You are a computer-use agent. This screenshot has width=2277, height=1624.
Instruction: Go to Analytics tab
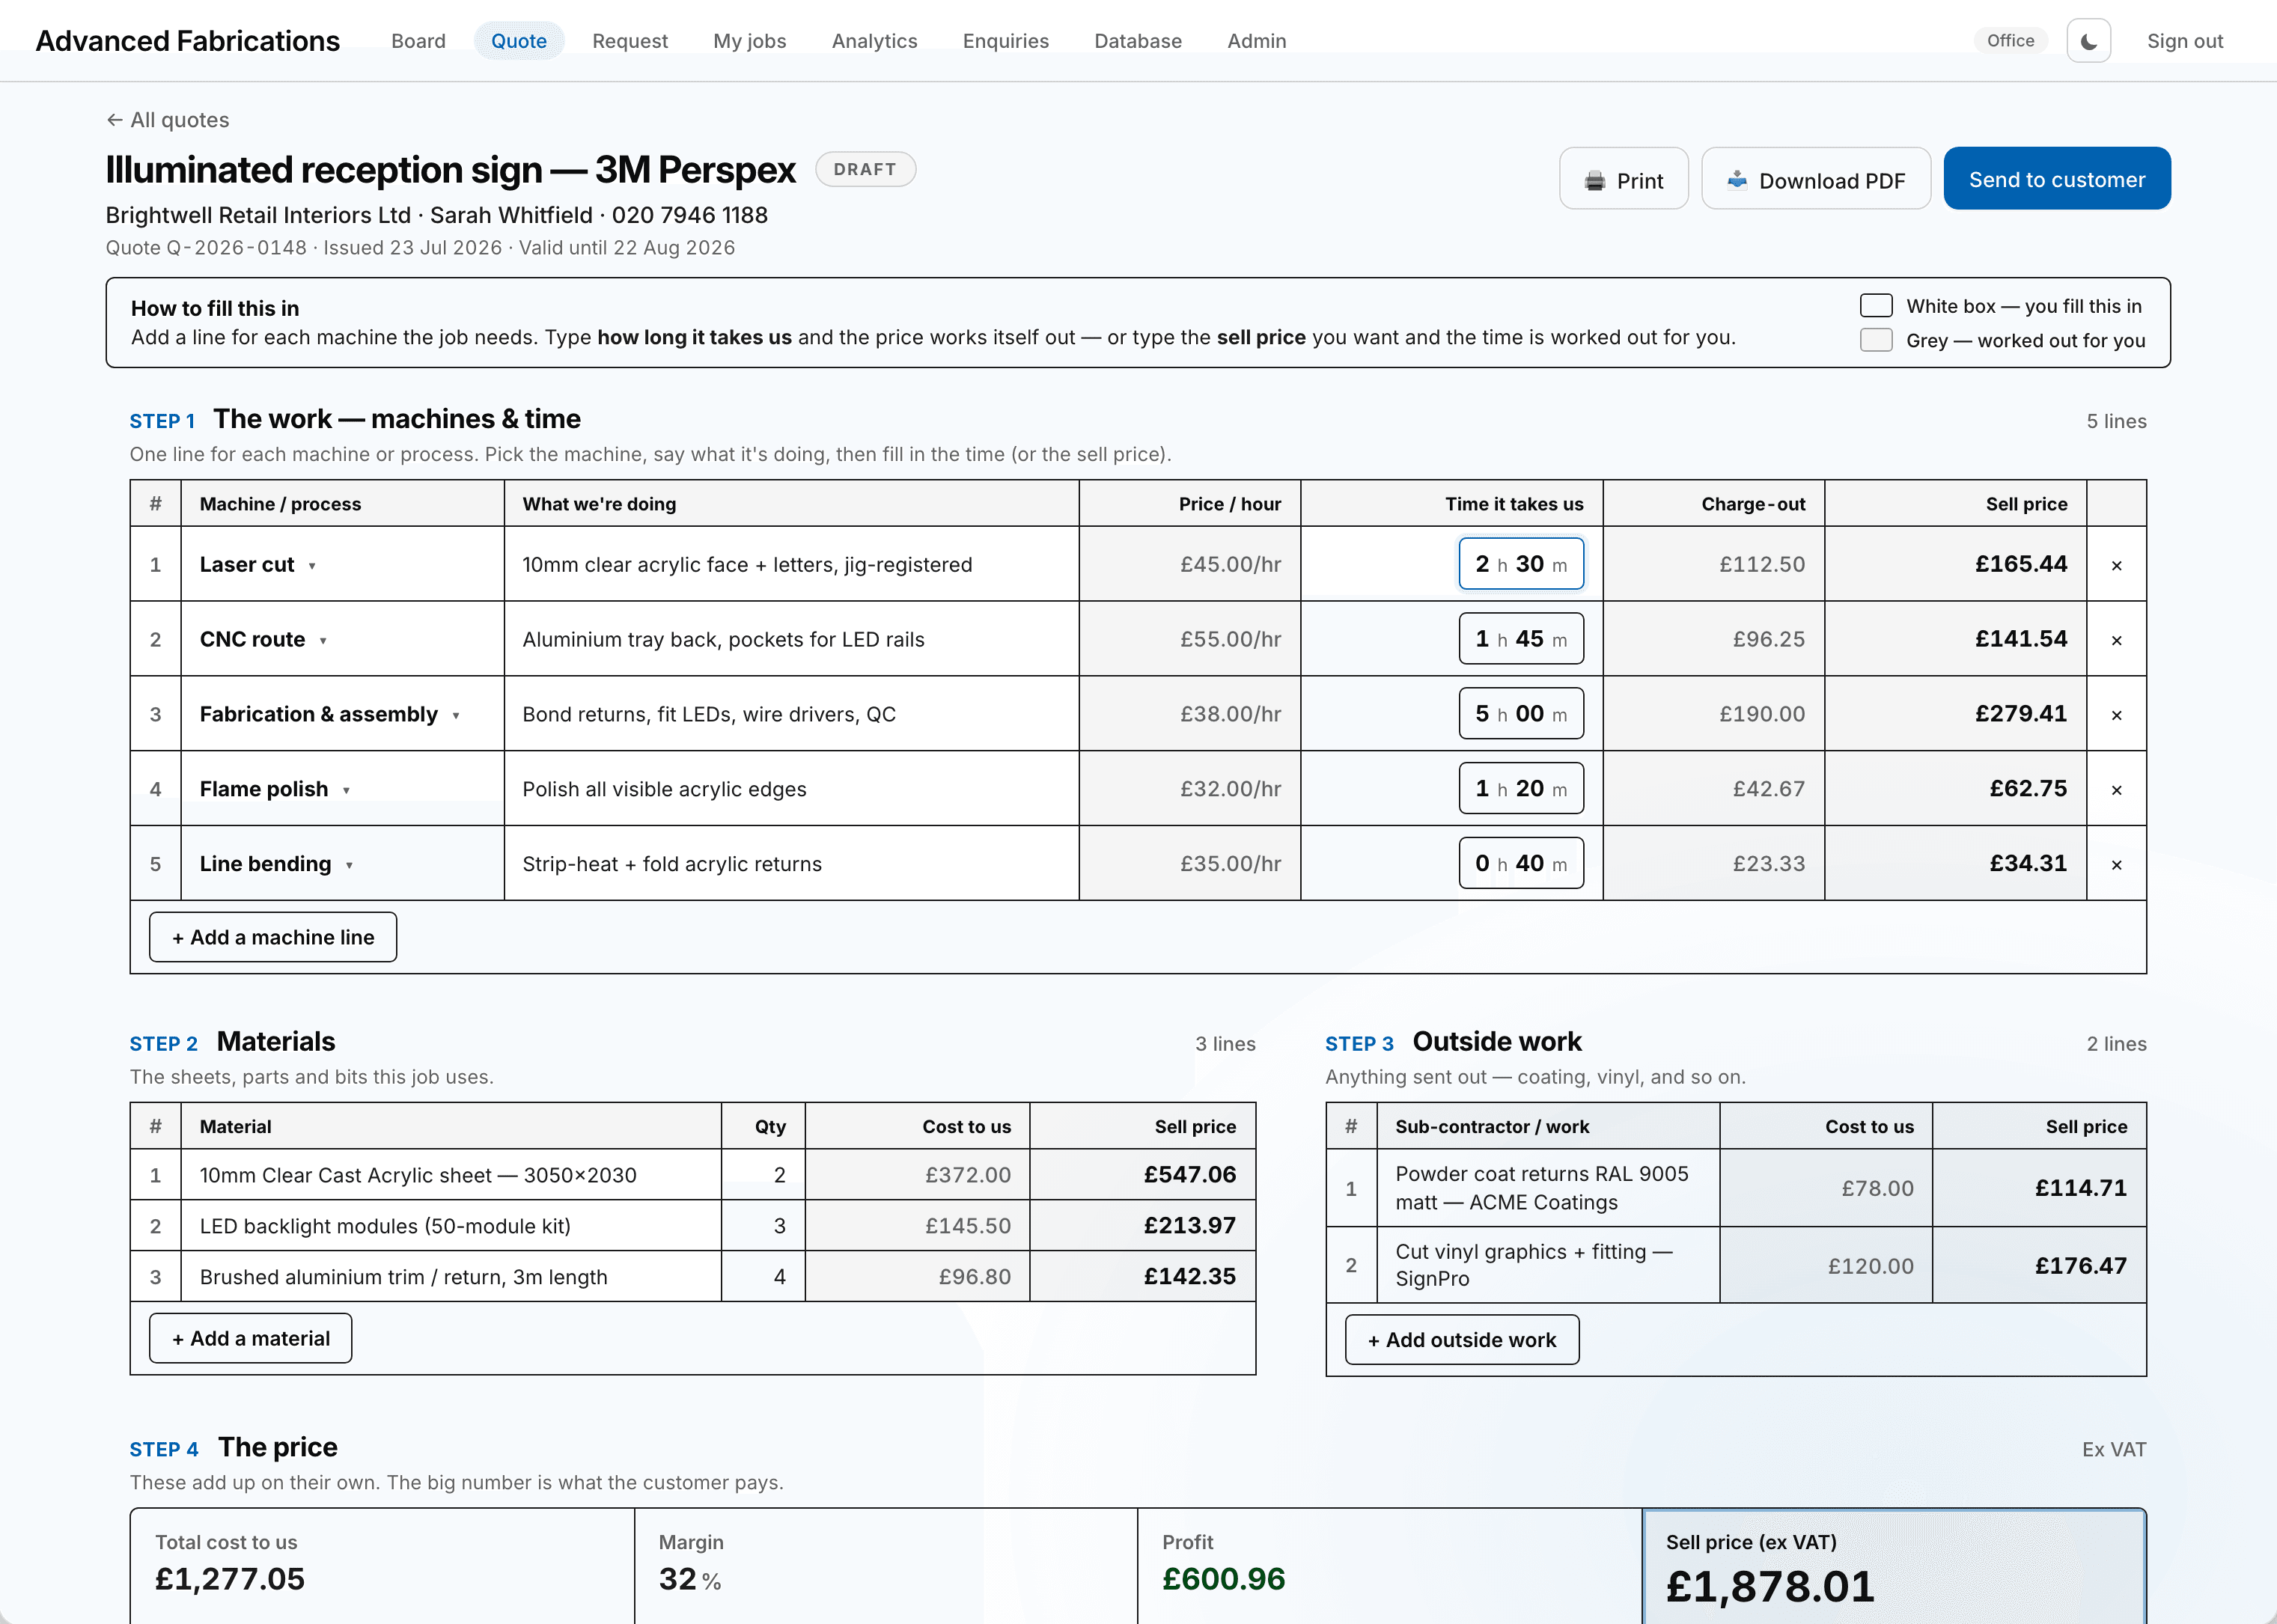click(874, 41)
